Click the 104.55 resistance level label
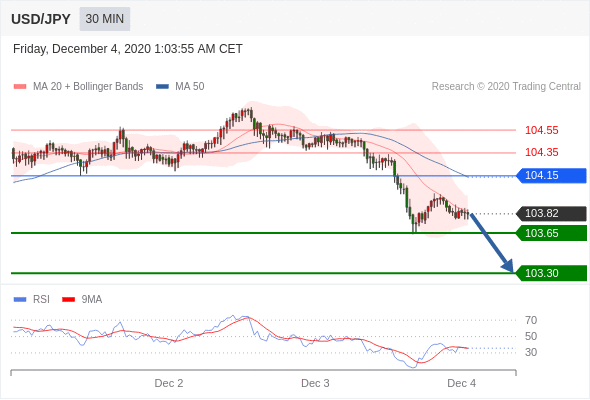The width and height of the screenshot is (590, 400). tap(541, 131)
